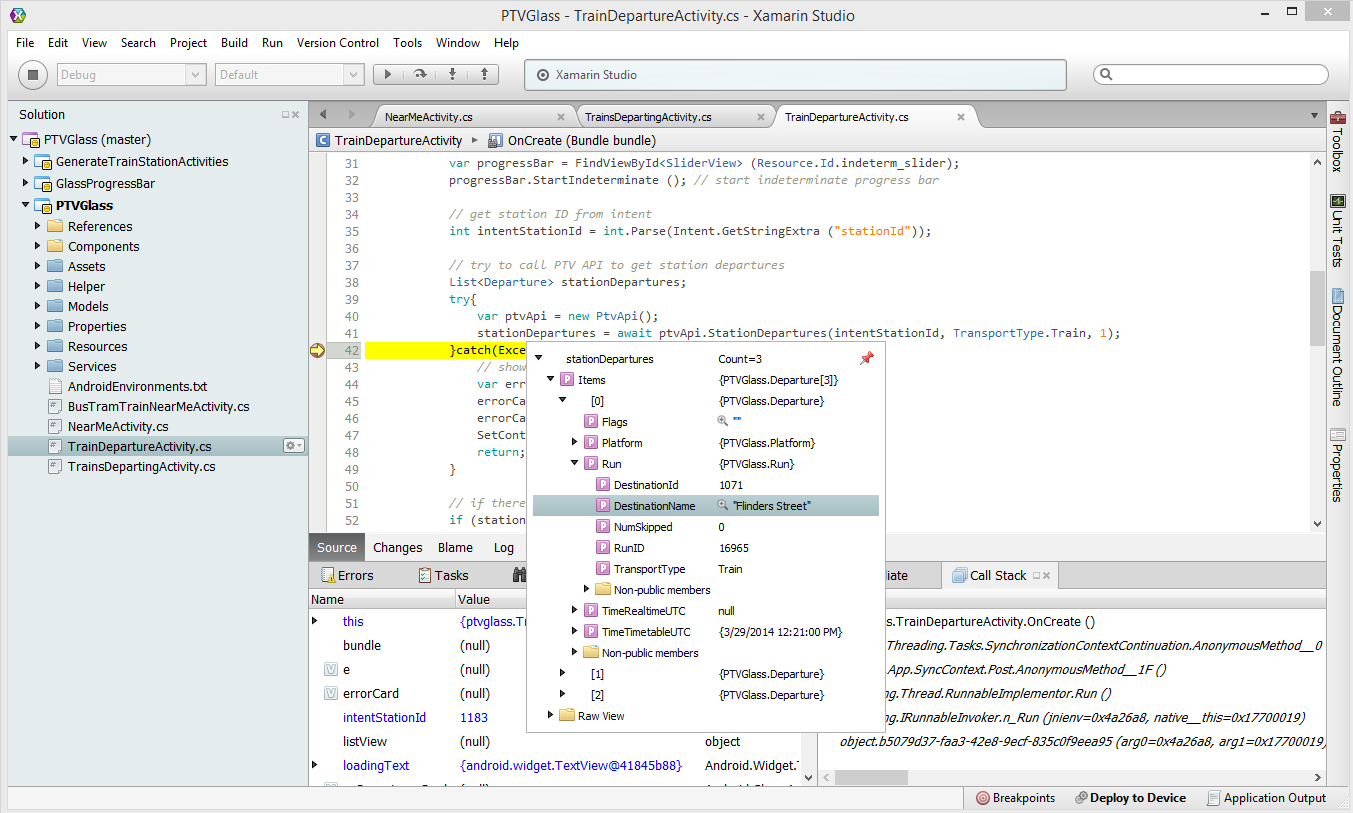Screen dimensions: 1353x813
Task: Expand item [1] in debug tooltip
Action: (x=563, y=673)
